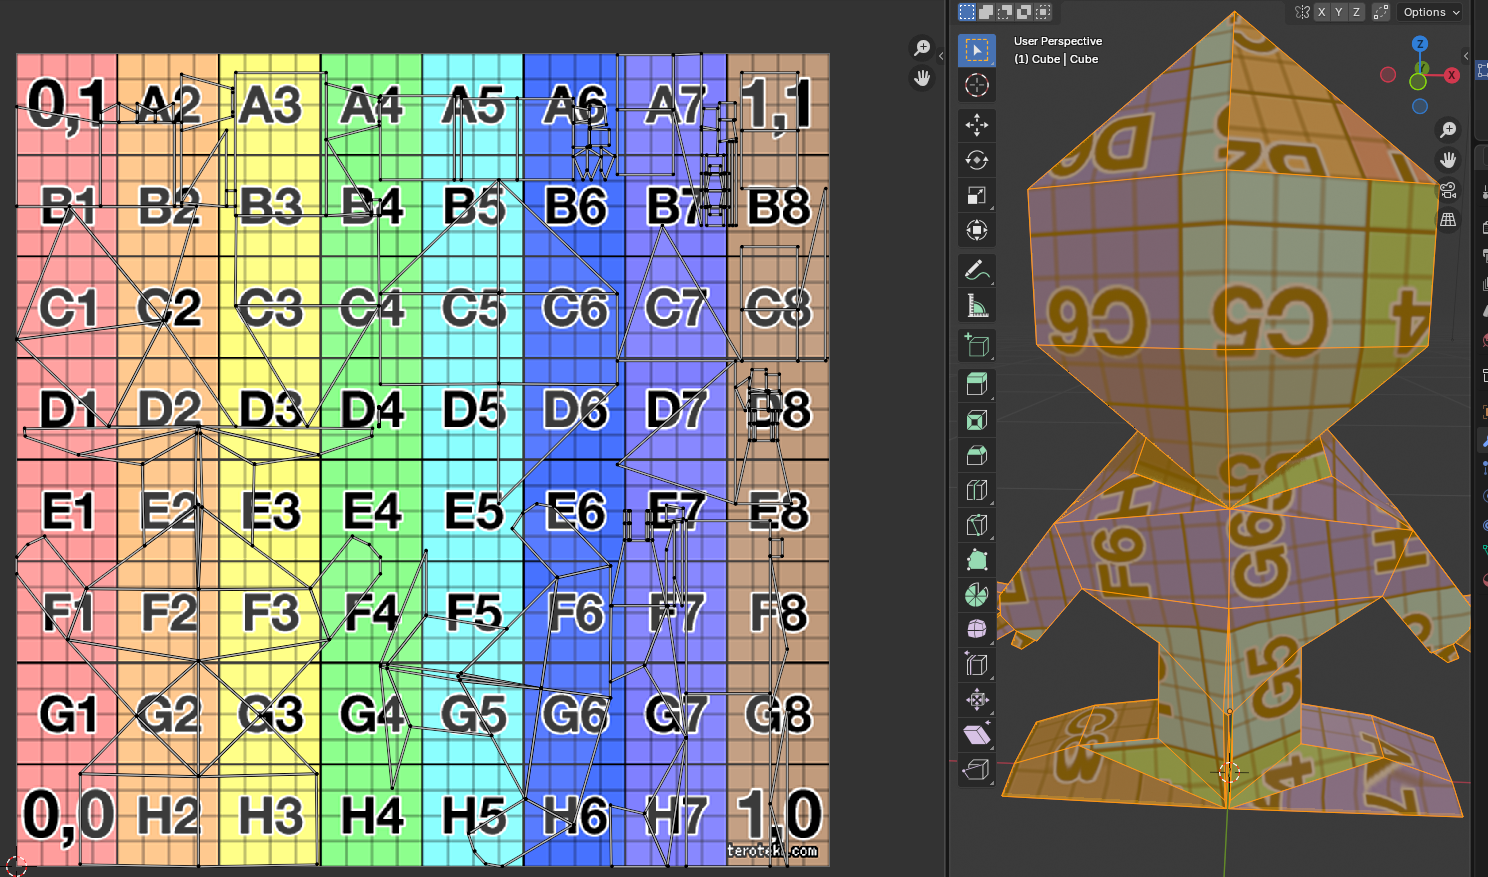Choose the Knife tool
Viewport: 1488px width, 877px height.
977,525
